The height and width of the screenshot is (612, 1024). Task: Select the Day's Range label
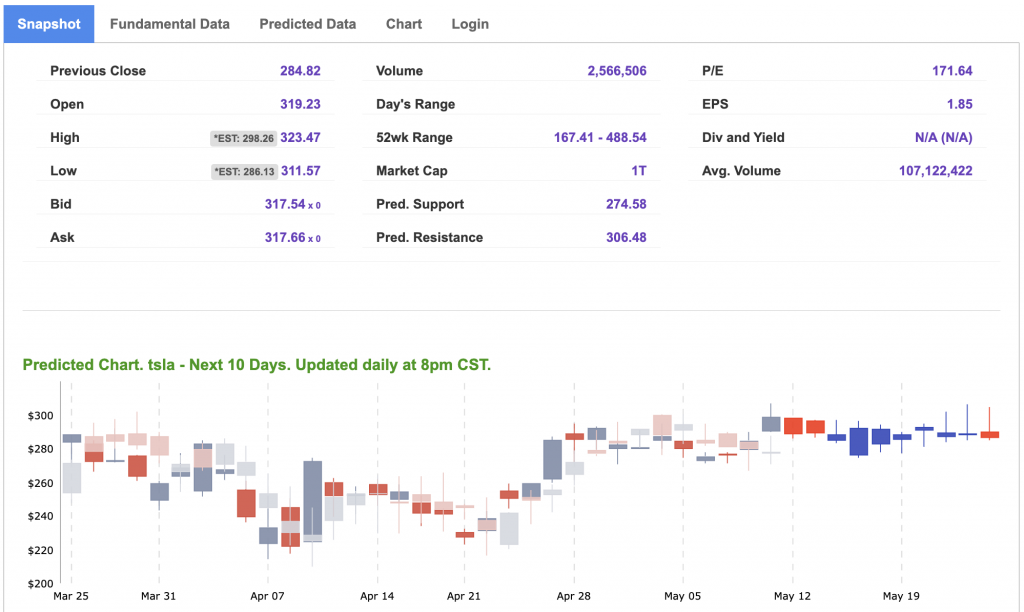(x=415, y=104)
